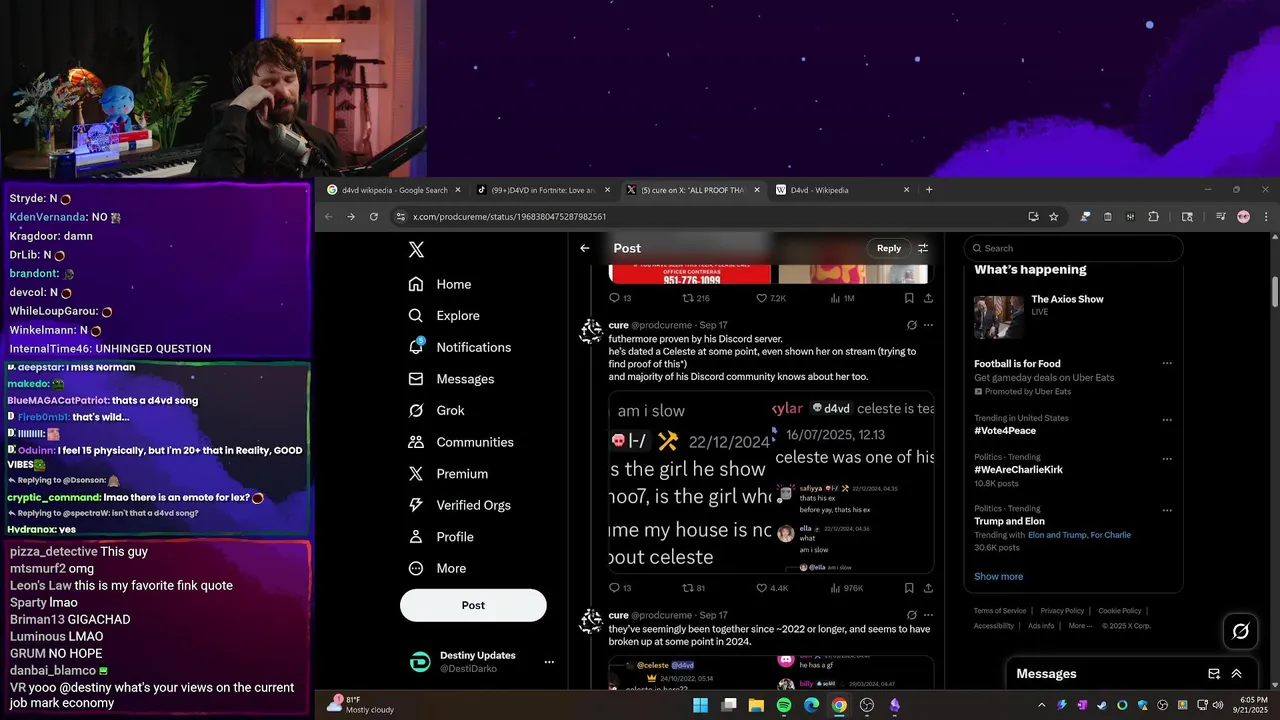Open Destiny Updates account options menu

tap(549, 662)
